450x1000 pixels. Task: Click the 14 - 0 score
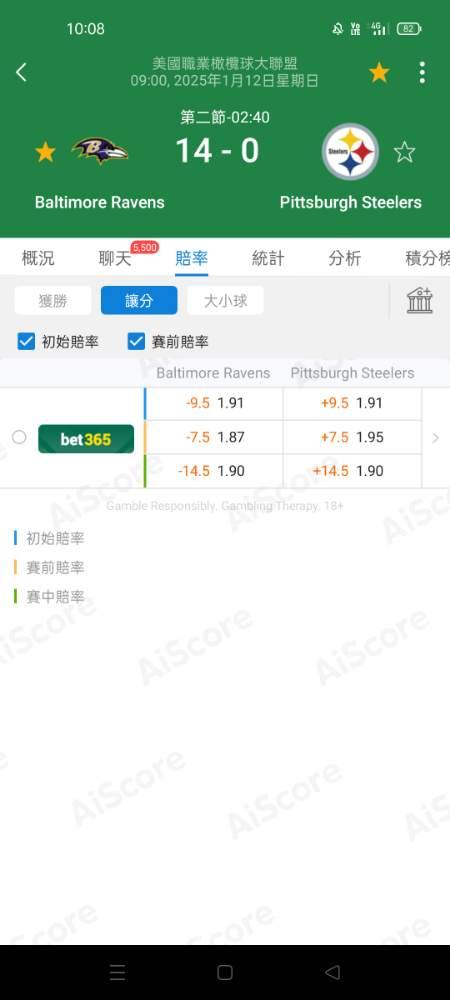tap(217, 151)
